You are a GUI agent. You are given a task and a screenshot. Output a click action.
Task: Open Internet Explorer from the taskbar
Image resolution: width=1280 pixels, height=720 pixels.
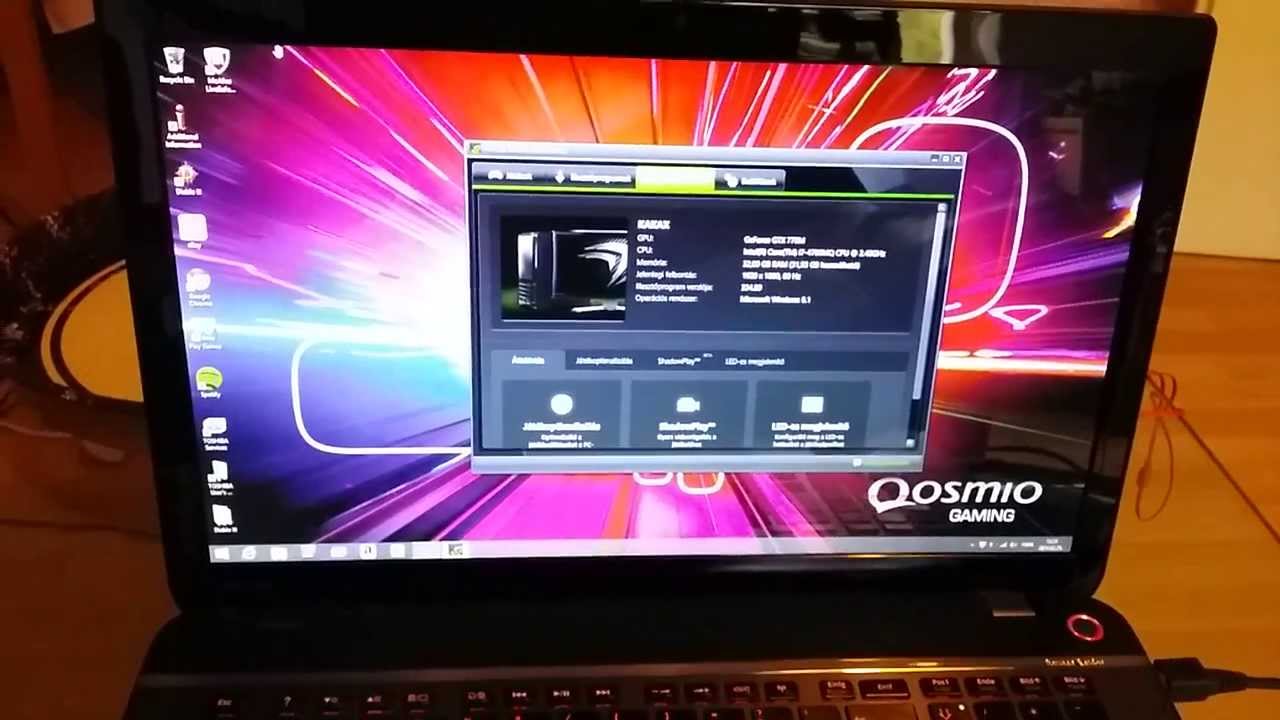249,553
